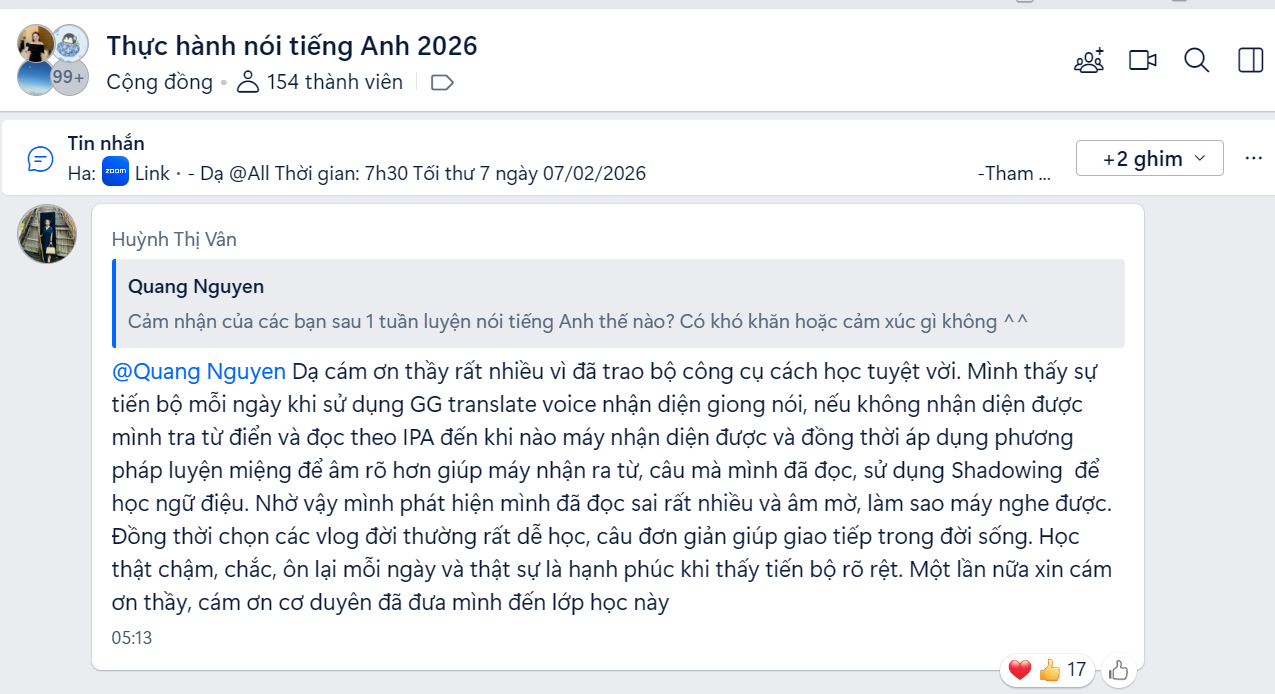View the reaction count of 17

pos(1076,670)
